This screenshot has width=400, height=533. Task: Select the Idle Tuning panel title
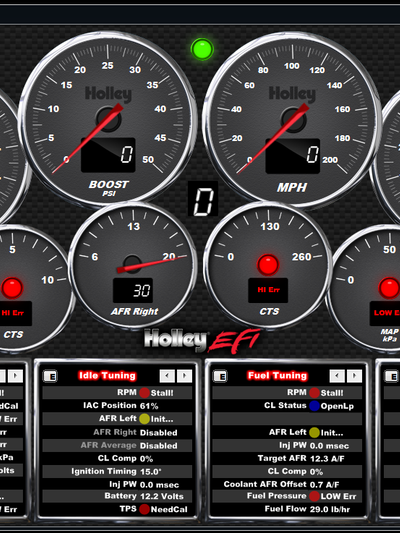pyautogui.click(x=107, y=376)
